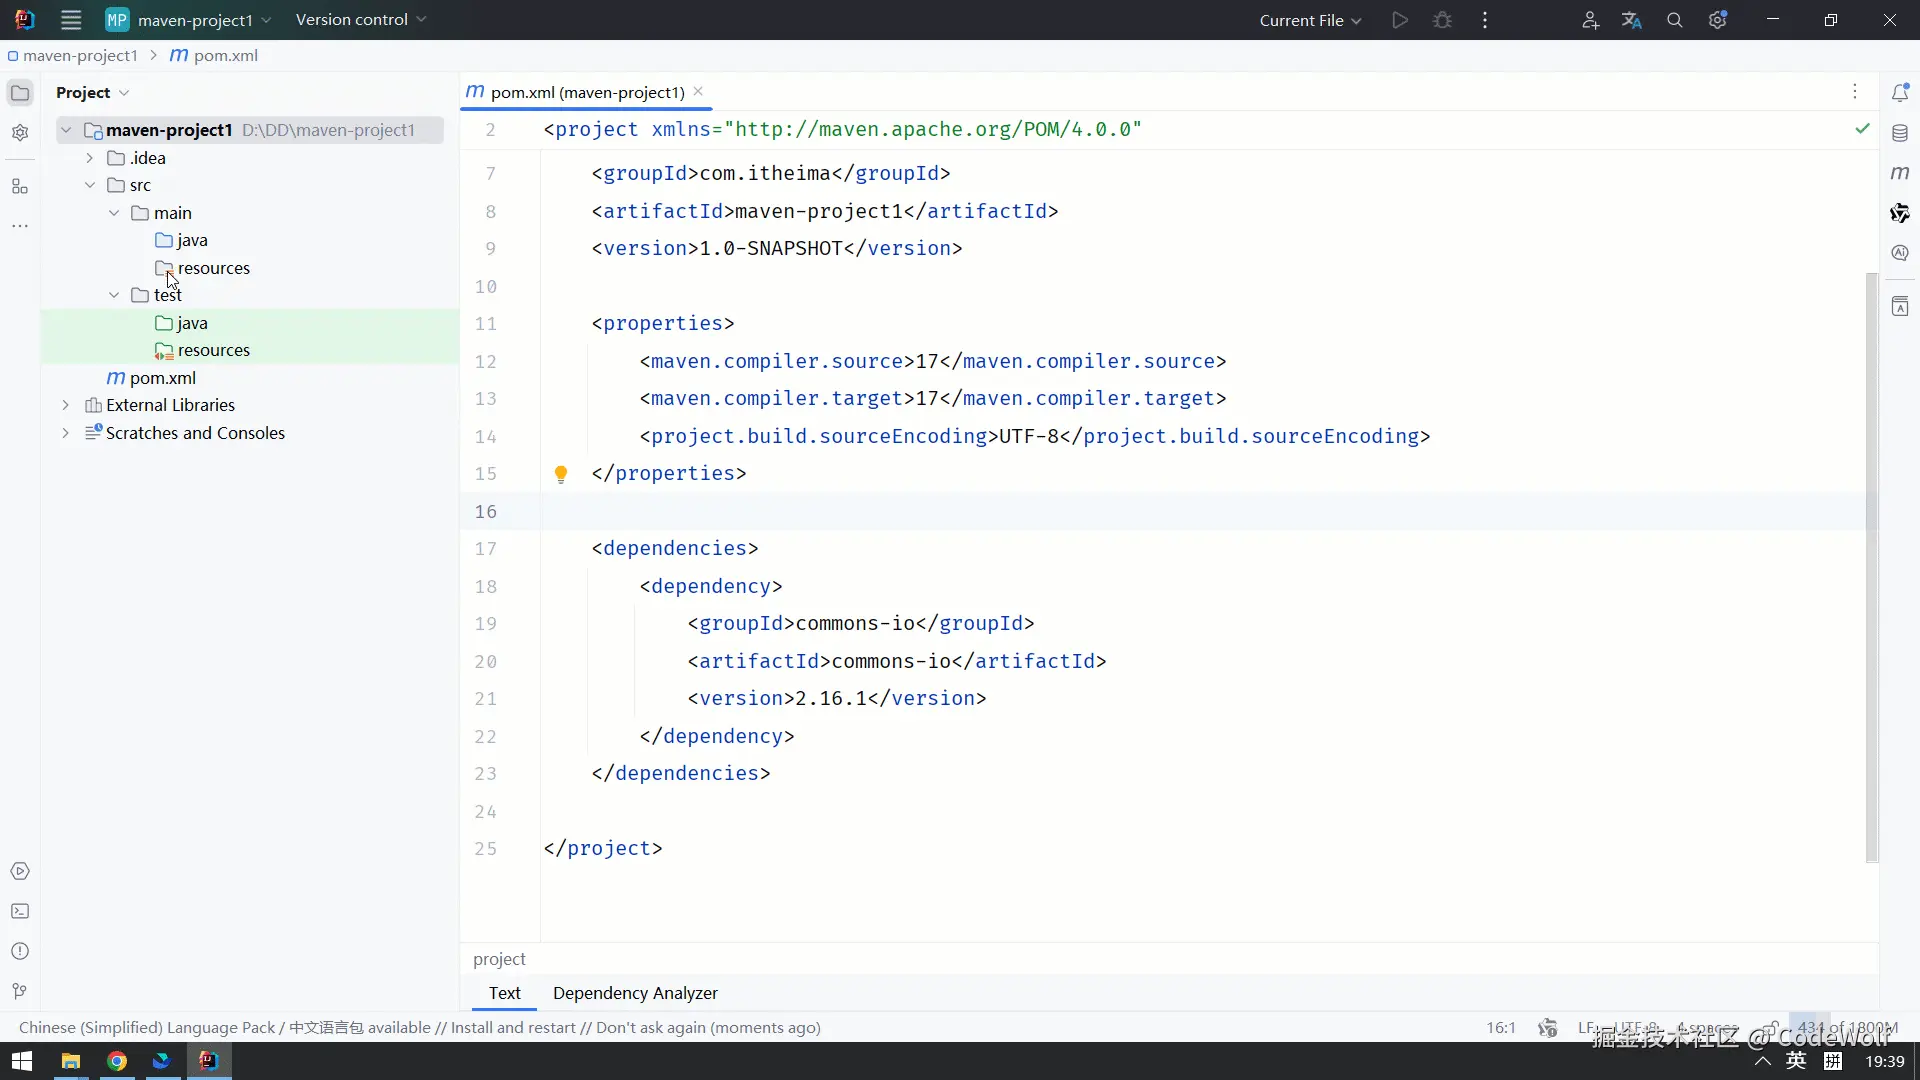The height and width of the screenshot is (1080, 1920).
Task: Expand the .idea folder
Action: (x=90, y=158)
